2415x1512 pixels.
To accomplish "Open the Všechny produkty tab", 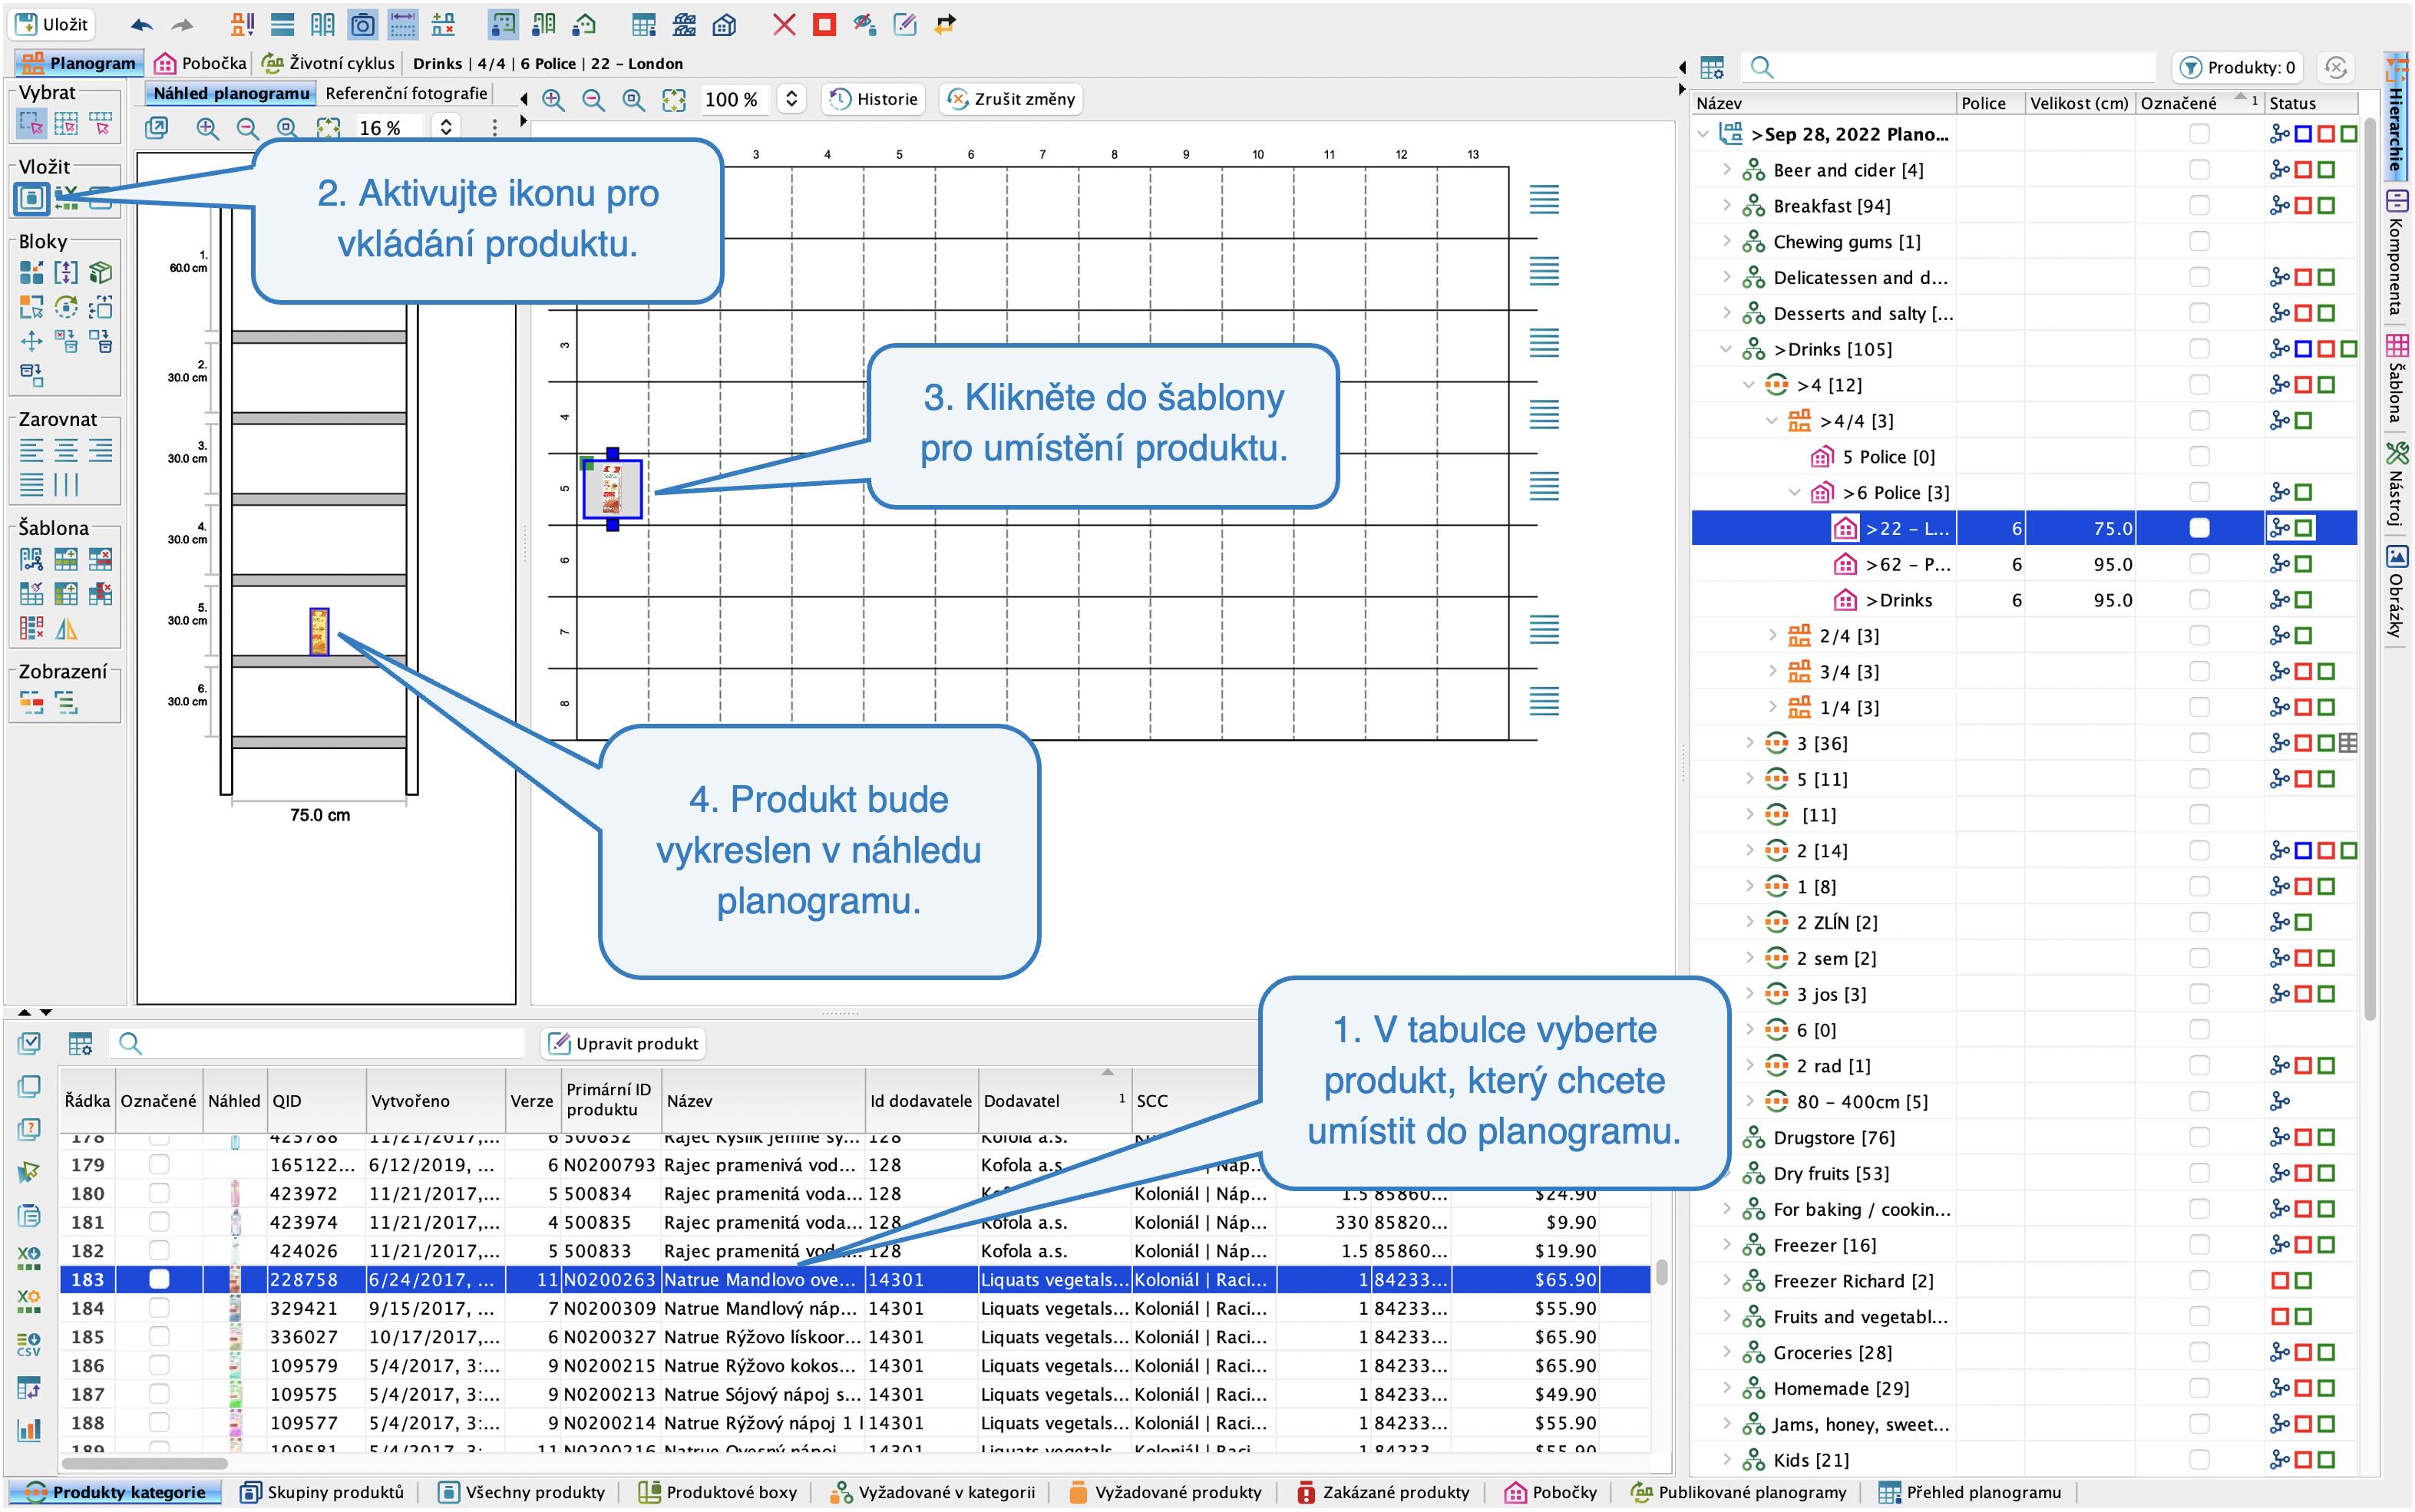I will pyautogui.click(x=522, y=1491).
